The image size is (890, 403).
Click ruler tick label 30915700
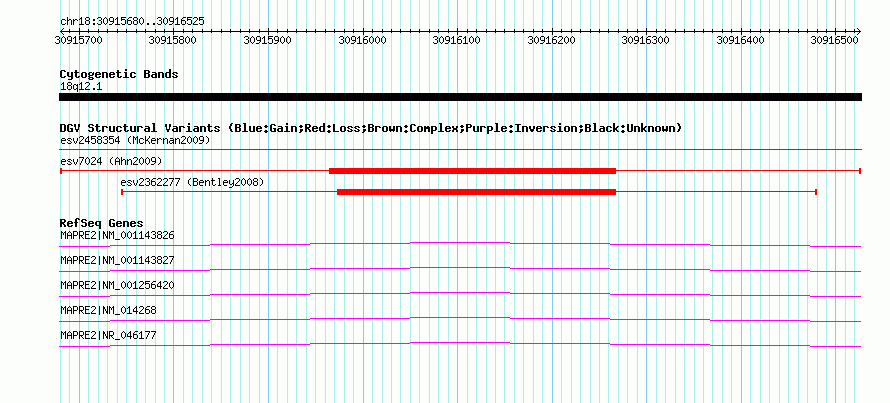pyautogui.click(x=78, y=40)
